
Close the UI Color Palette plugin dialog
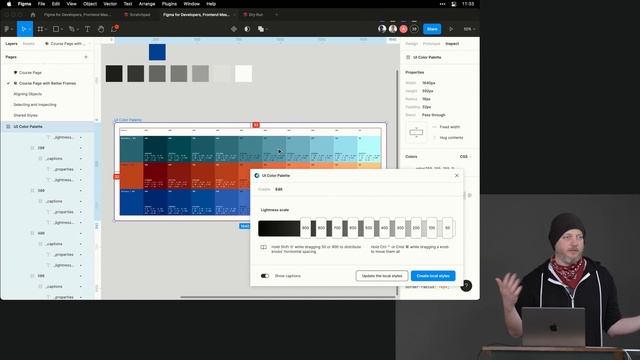point(457,176)
